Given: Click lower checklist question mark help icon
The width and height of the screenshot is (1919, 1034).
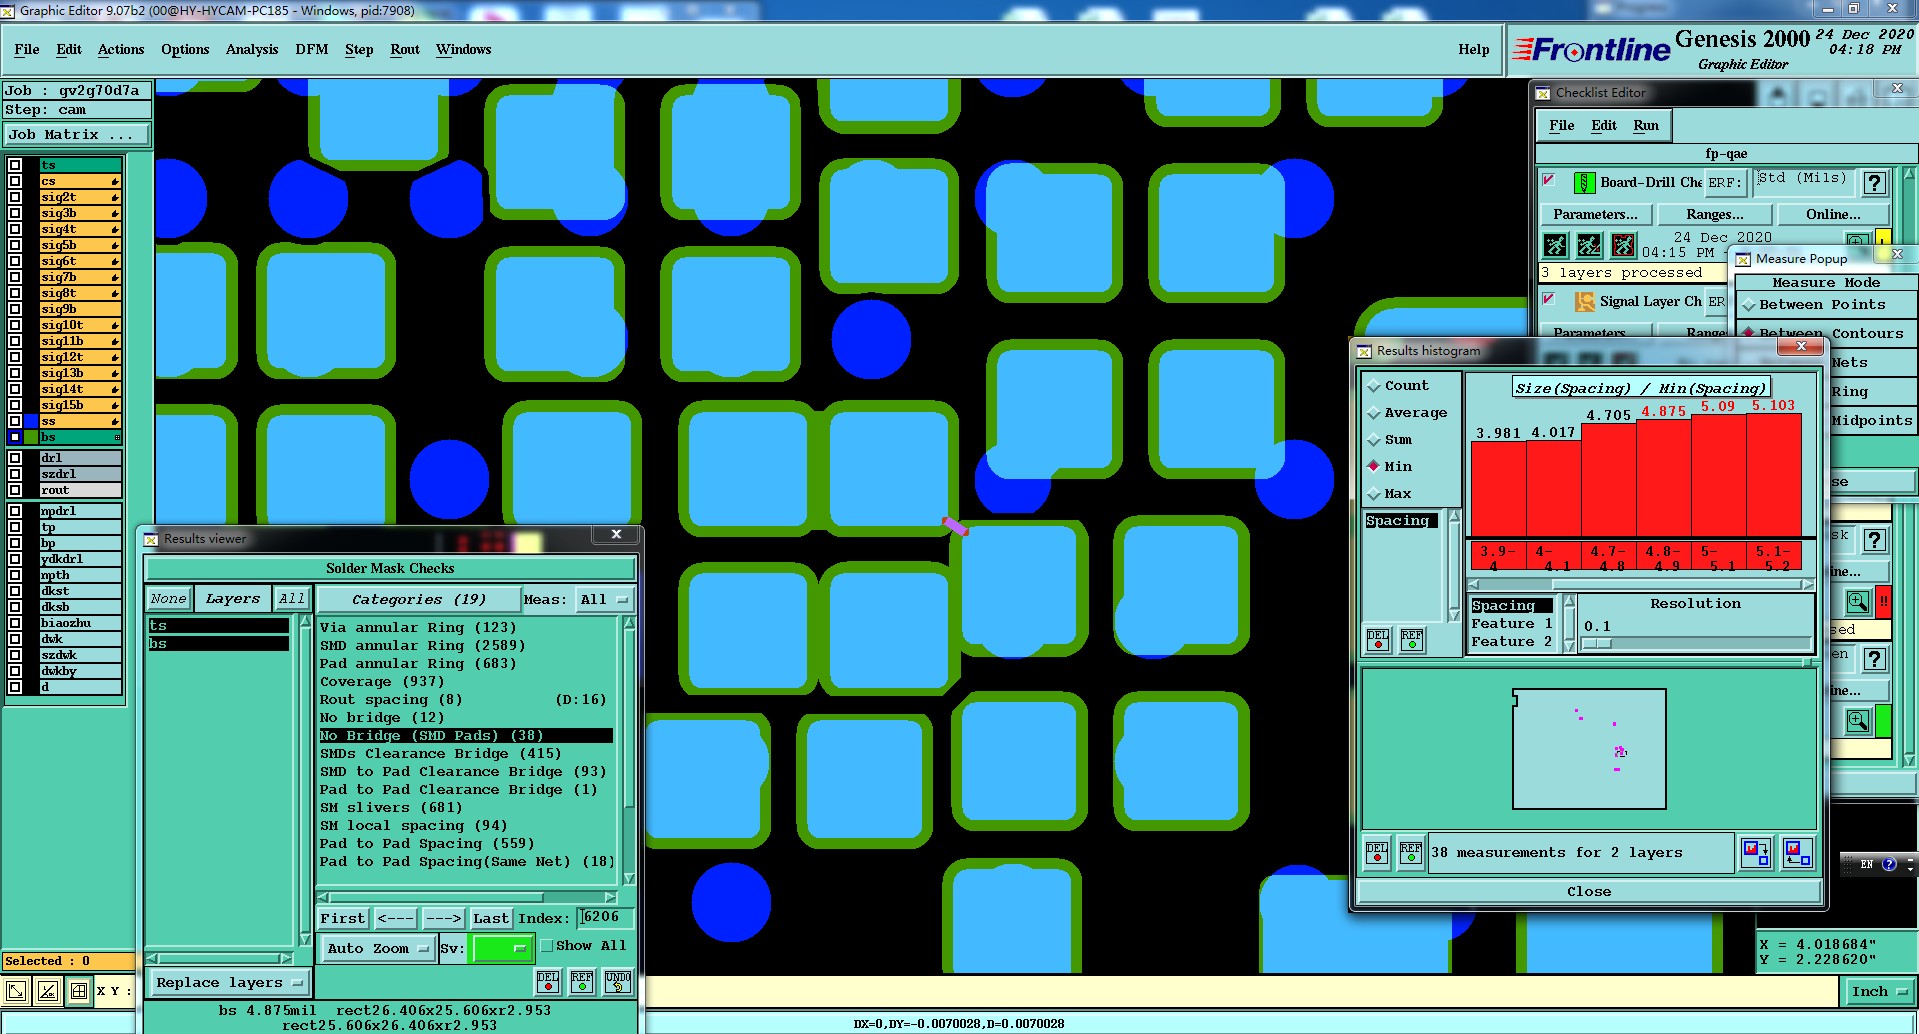Looking at the screenshot, I should [1875, 659].
